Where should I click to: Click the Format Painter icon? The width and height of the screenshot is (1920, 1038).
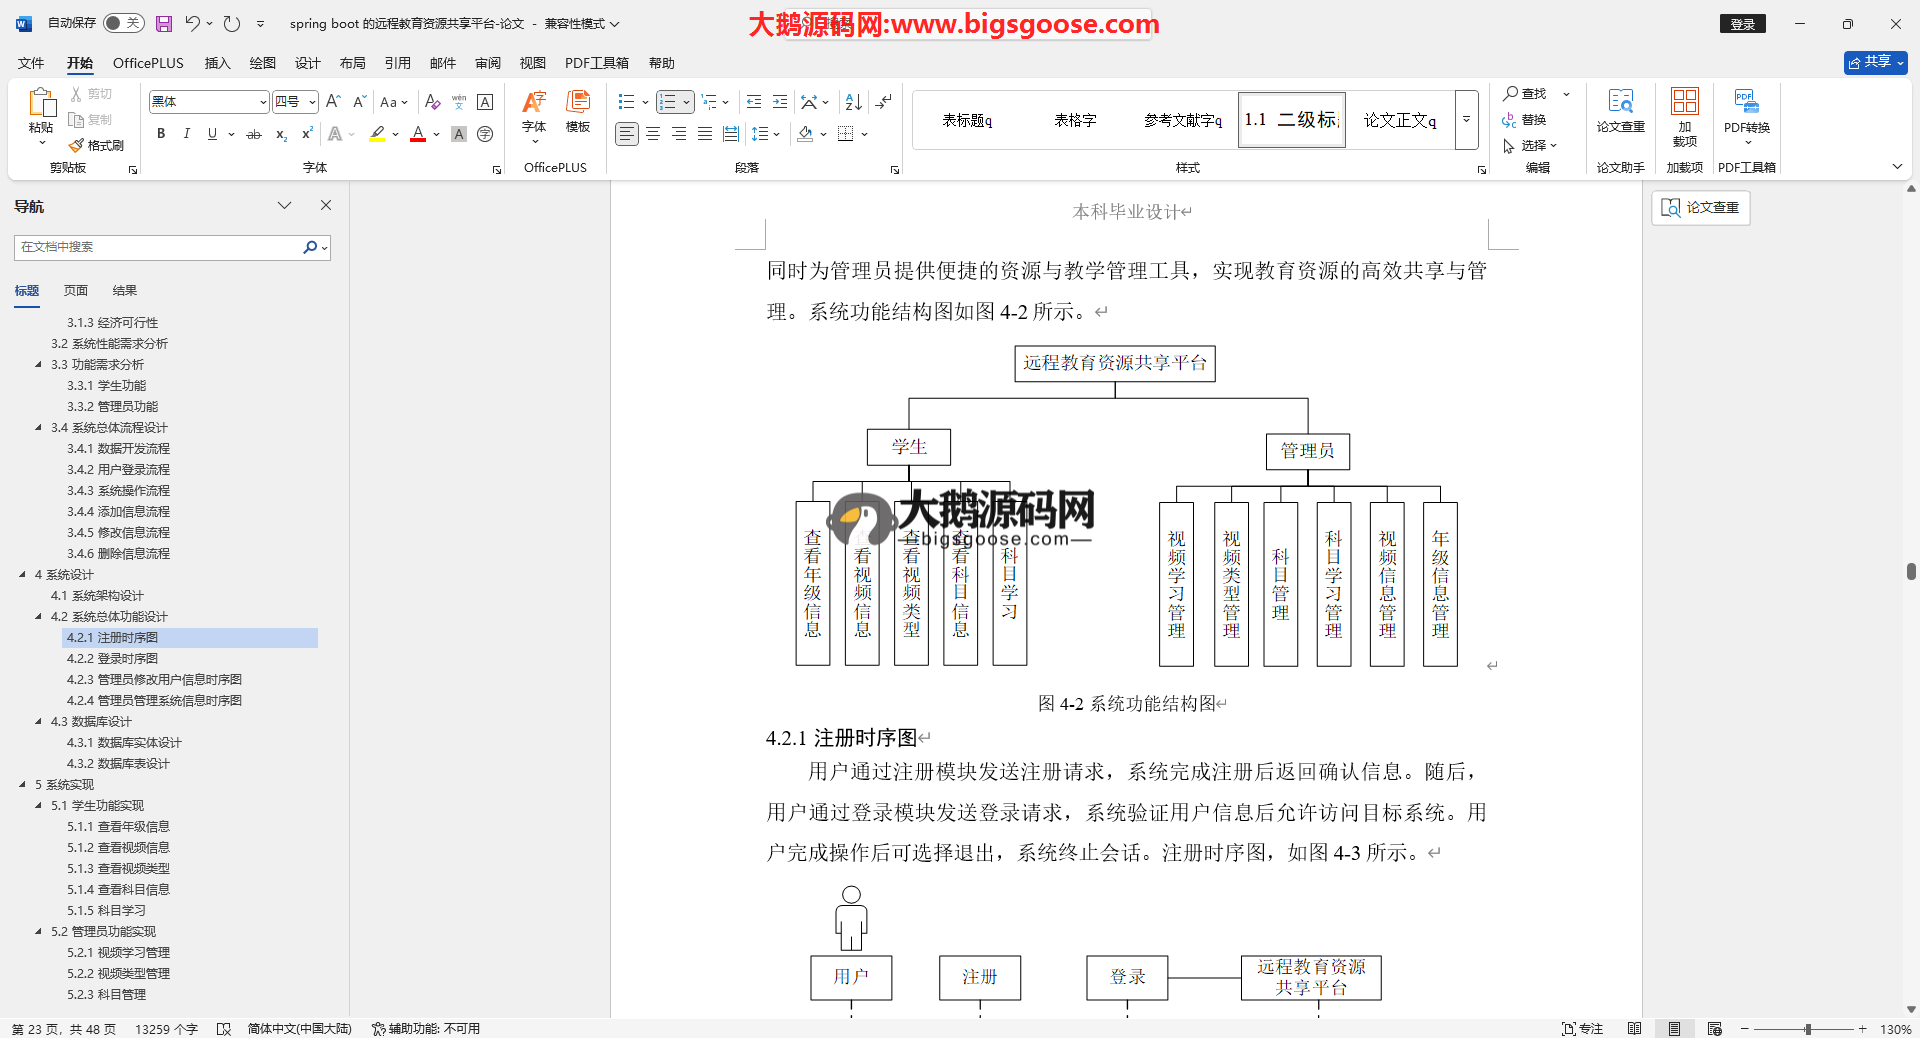point(97,145)
